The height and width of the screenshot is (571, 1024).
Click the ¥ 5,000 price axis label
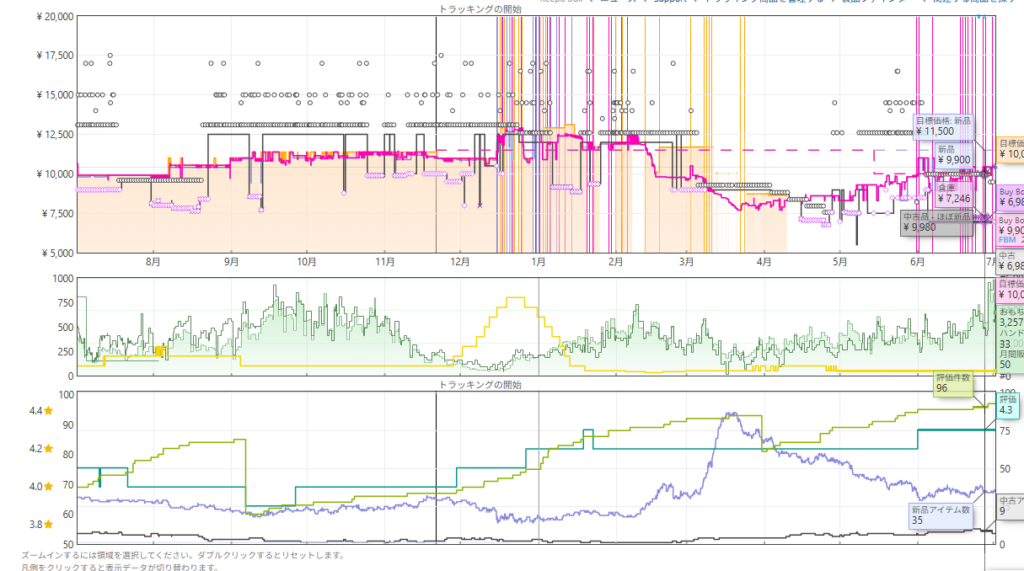click(57, 253)
